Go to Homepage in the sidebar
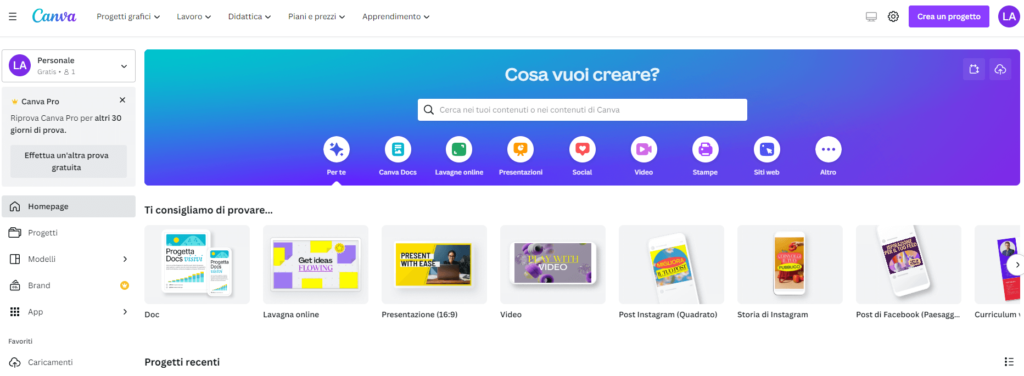Screen dimensions: 1024x376 coord(69,206)
